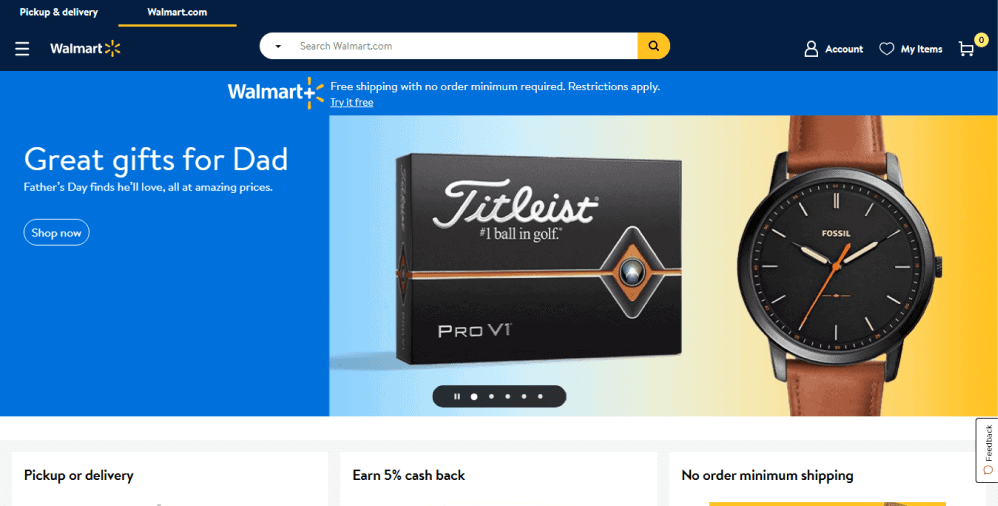Click the Shop now button
This screenshot has width=998, height=506.
[x=57, y=232]
